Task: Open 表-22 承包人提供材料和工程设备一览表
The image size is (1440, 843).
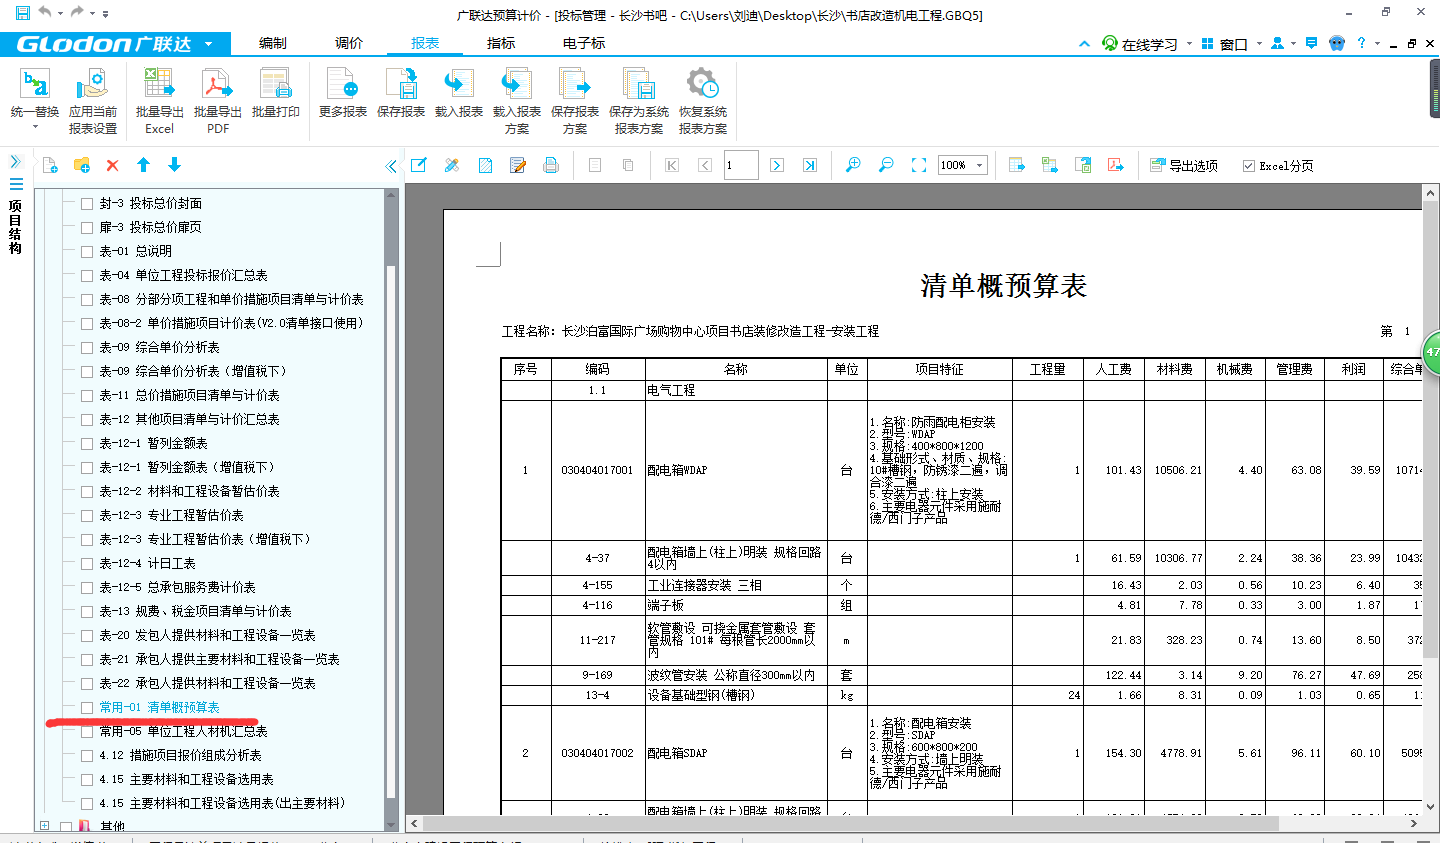Action: point(207,683)
